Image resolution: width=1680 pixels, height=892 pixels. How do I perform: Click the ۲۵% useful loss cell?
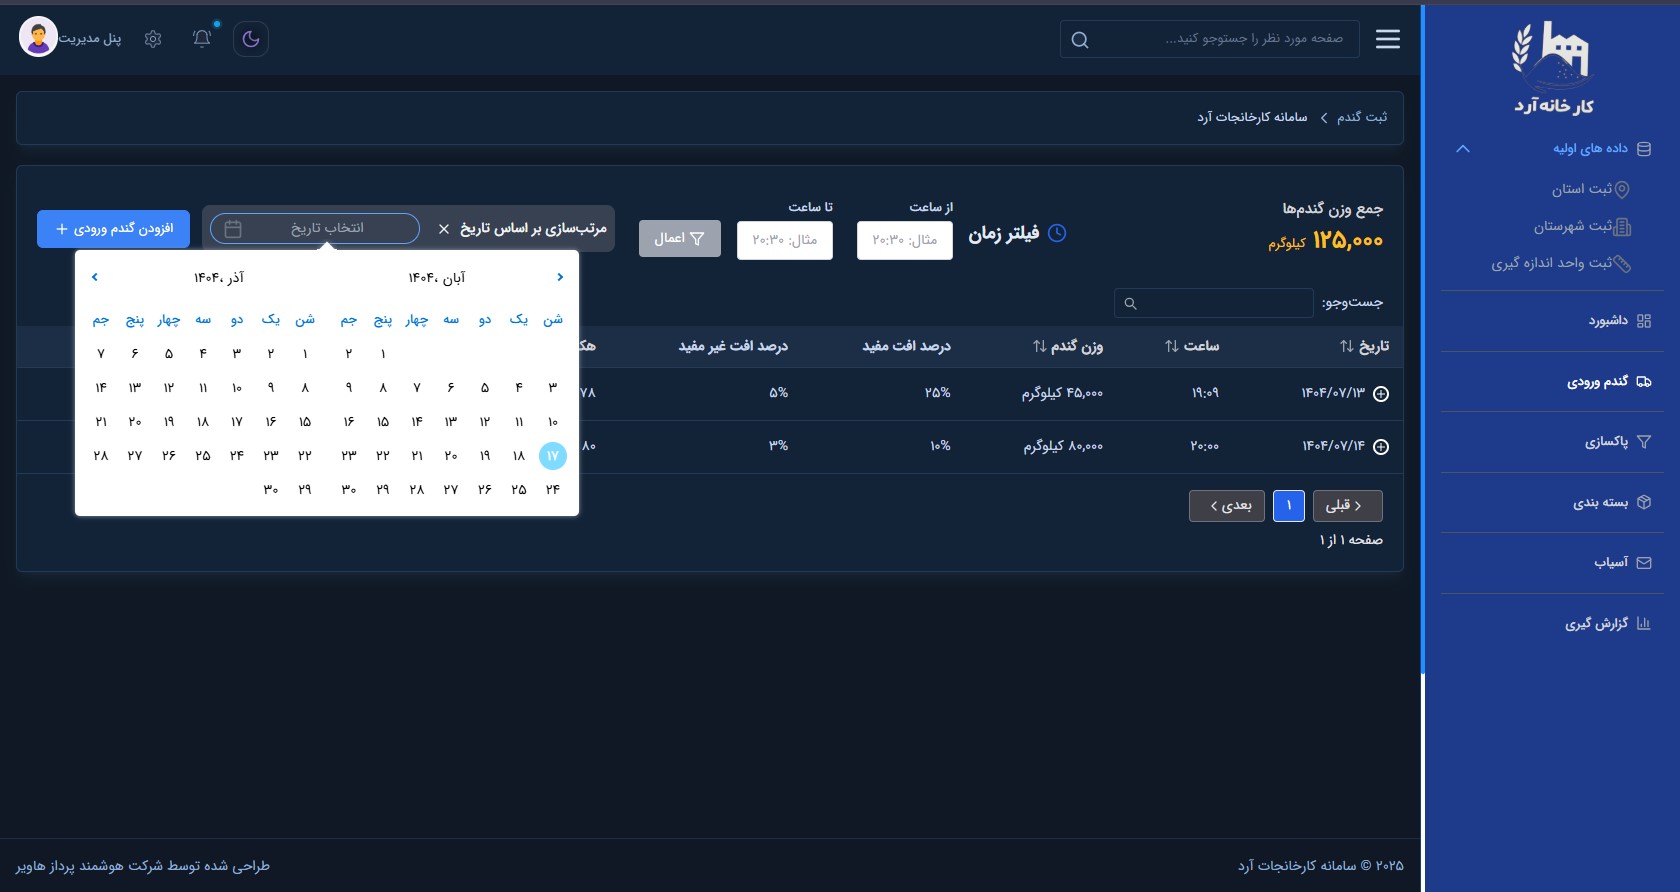[938, 393]
